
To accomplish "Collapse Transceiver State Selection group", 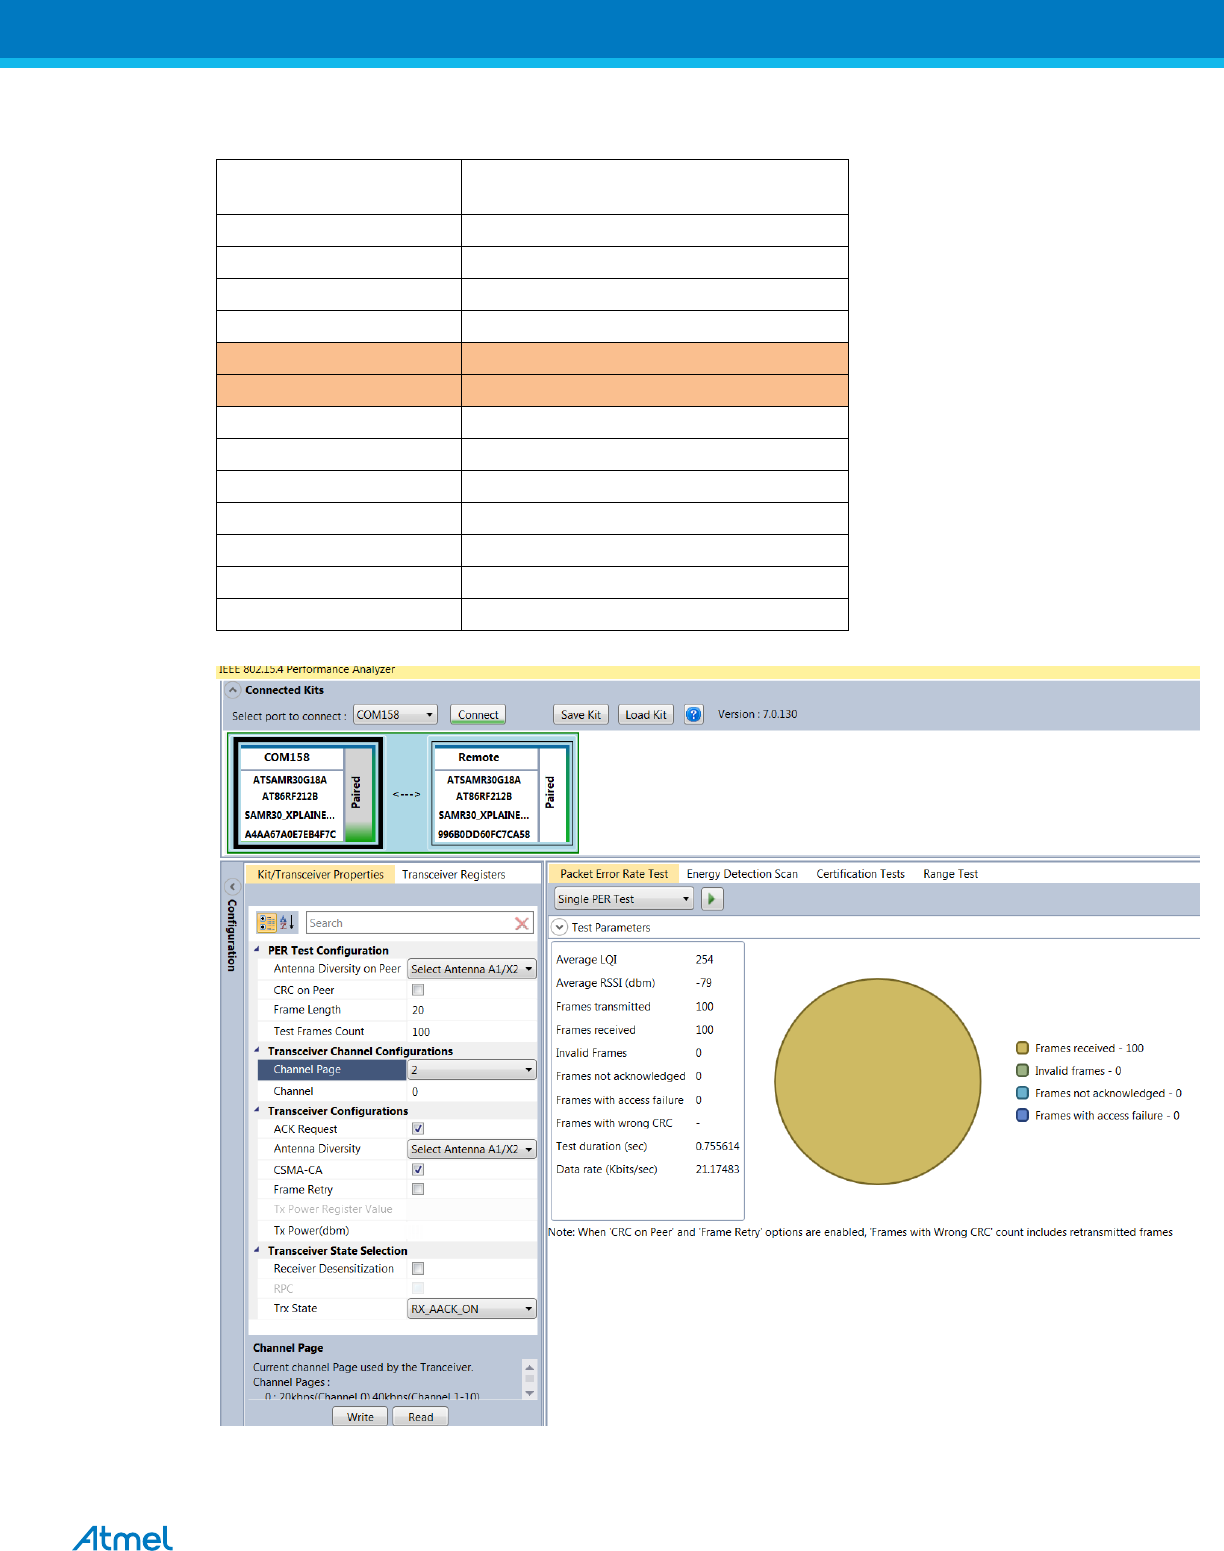I will 257,1251.
